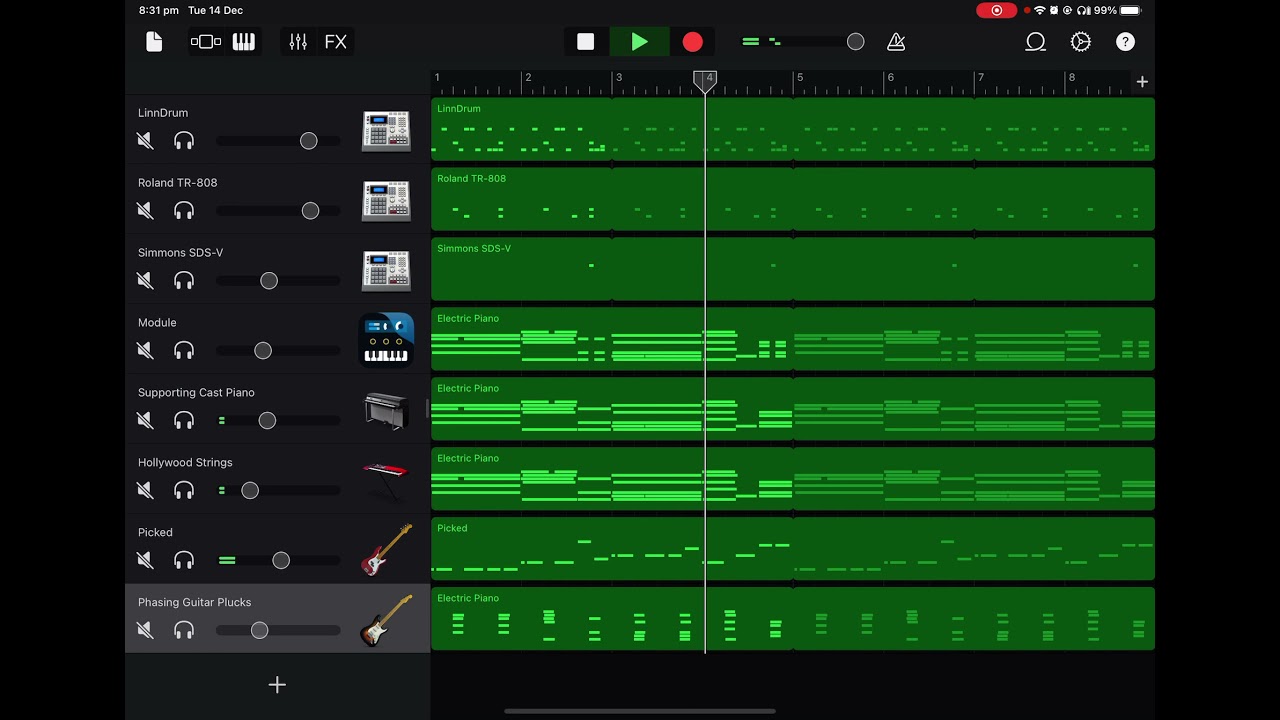Image resolution: width=1280 pixels, height=720 pixels.
Task: Stop playback with the stop button
Action: (x=586, y=42)
